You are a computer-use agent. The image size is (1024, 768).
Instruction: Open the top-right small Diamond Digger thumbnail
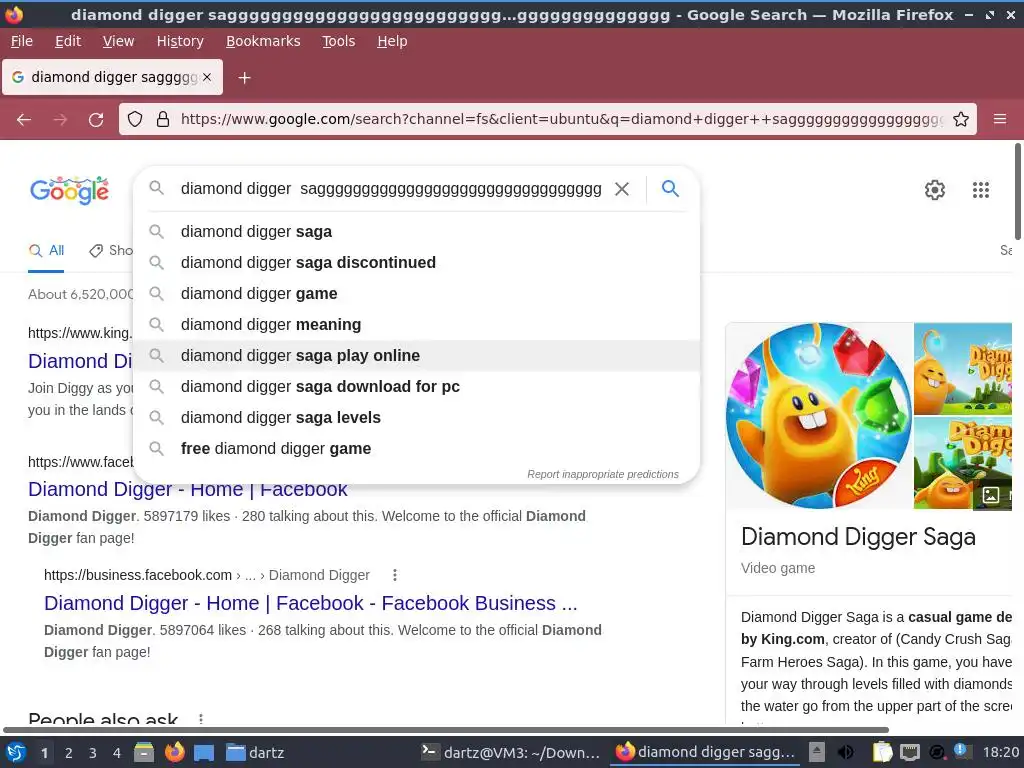pyautogui.click(x=963, y=369)
